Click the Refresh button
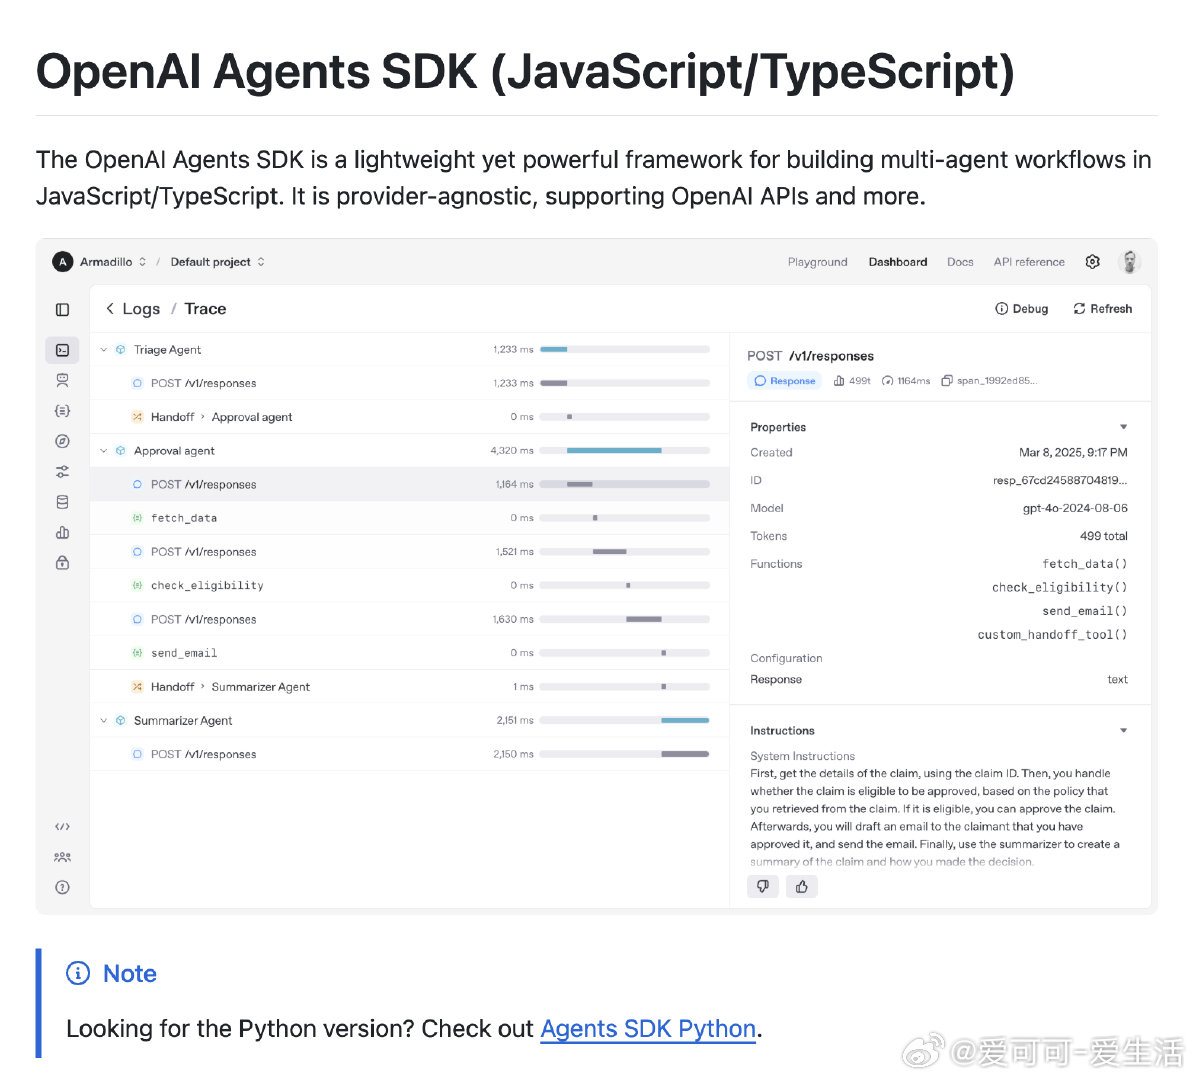Screen dimensions: 1196x1080 tap(1102, 308)
